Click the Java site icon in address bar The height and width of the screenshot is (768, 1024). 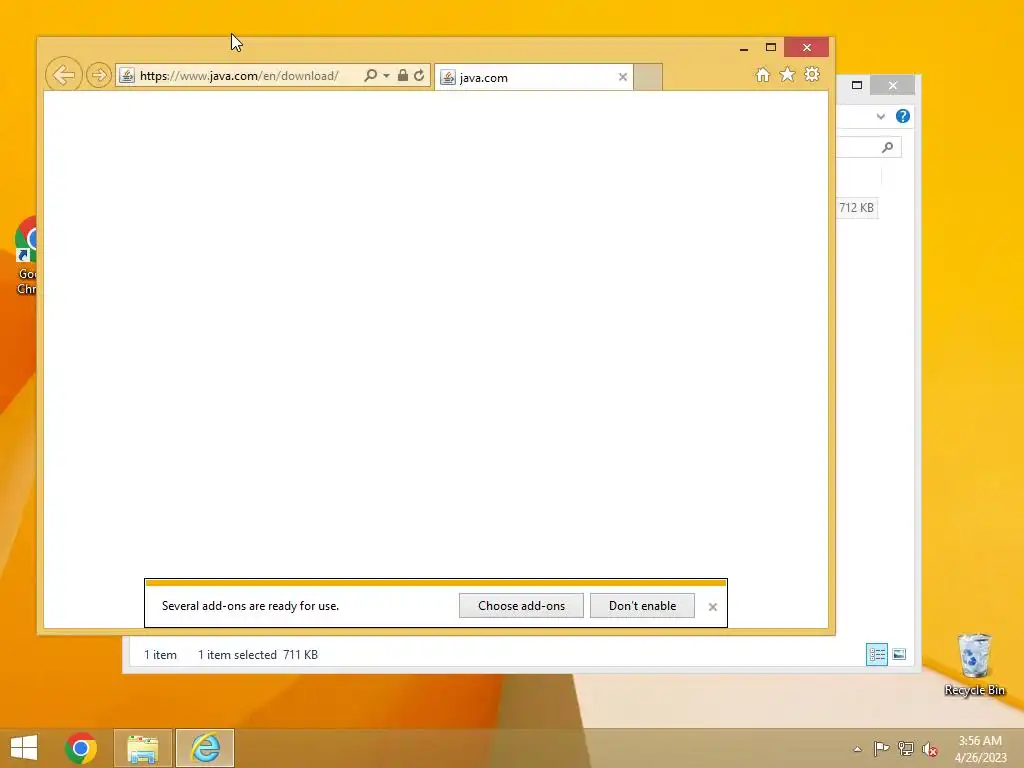(127, 76)
